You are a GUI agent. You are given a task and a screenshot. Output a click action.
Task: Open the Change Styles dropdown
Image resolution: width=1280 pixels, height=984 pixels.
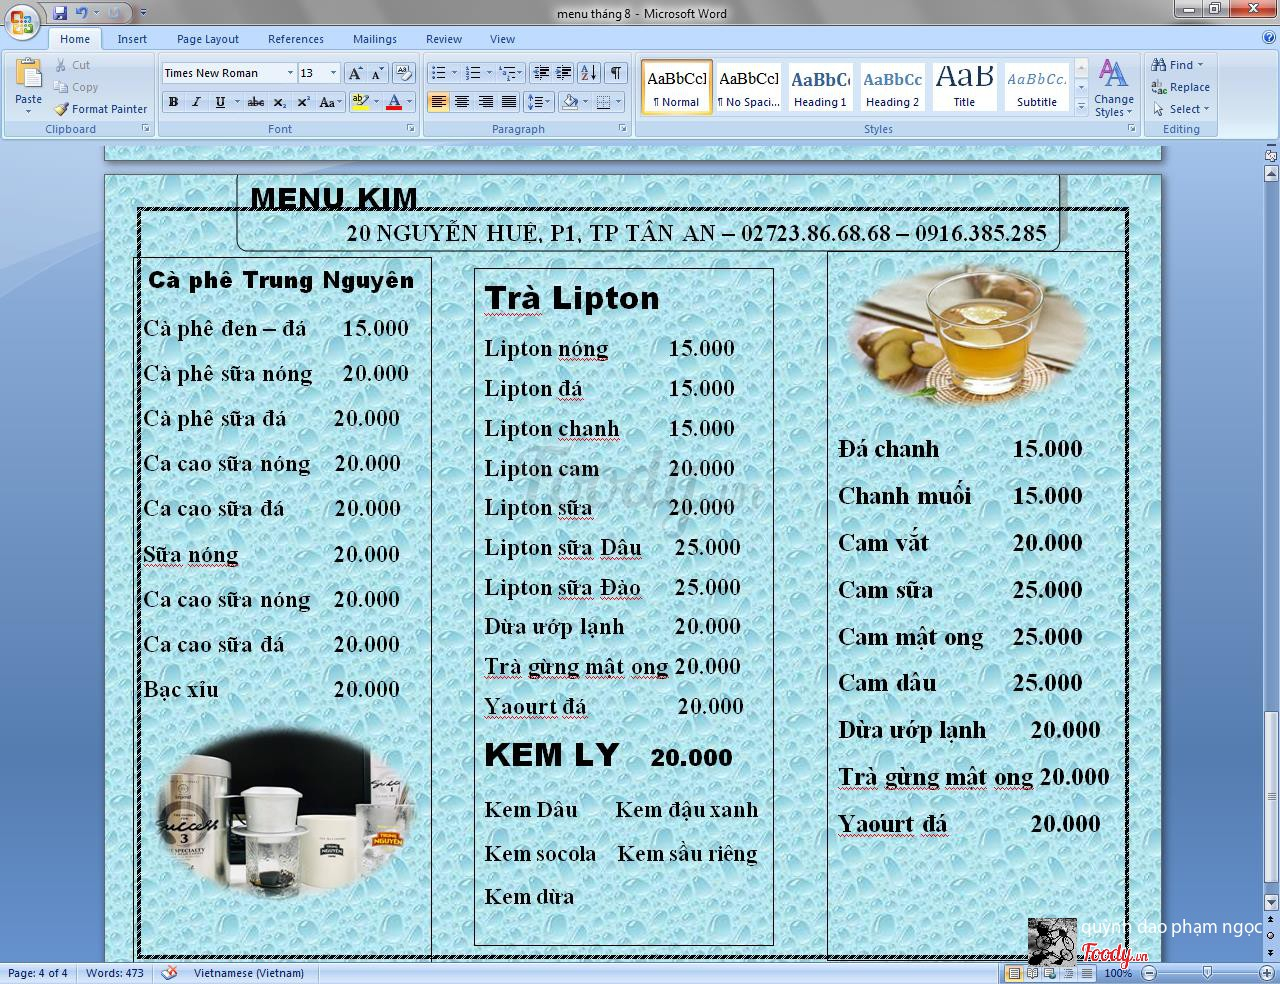coord(1113,88)
